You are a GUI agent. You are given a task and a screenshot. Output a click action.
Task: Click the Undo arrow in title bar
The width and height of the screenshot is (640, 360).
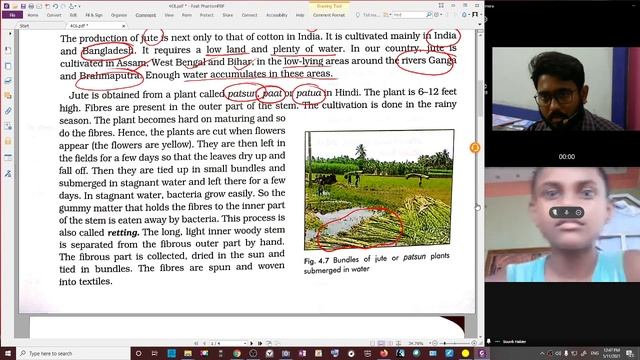coord(55,6)
